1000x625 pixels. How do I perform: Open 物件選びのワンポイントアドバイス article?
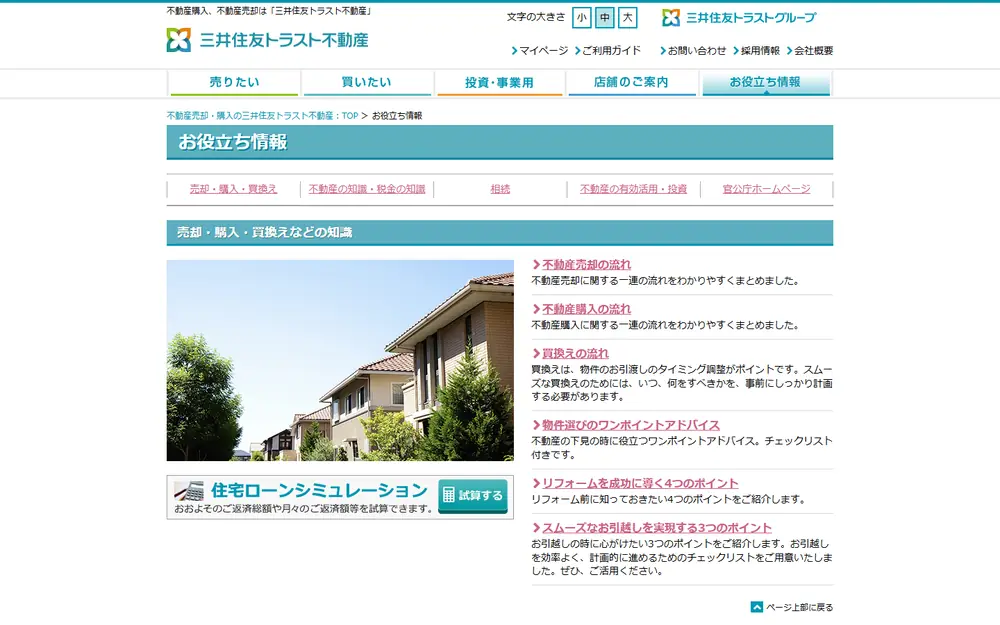631,425
